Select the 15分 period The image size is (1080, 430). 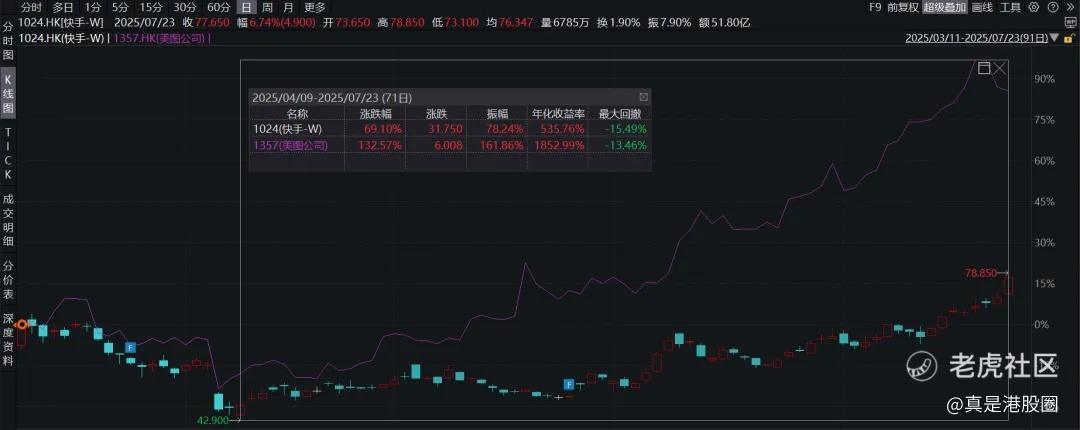coord(150,8)
